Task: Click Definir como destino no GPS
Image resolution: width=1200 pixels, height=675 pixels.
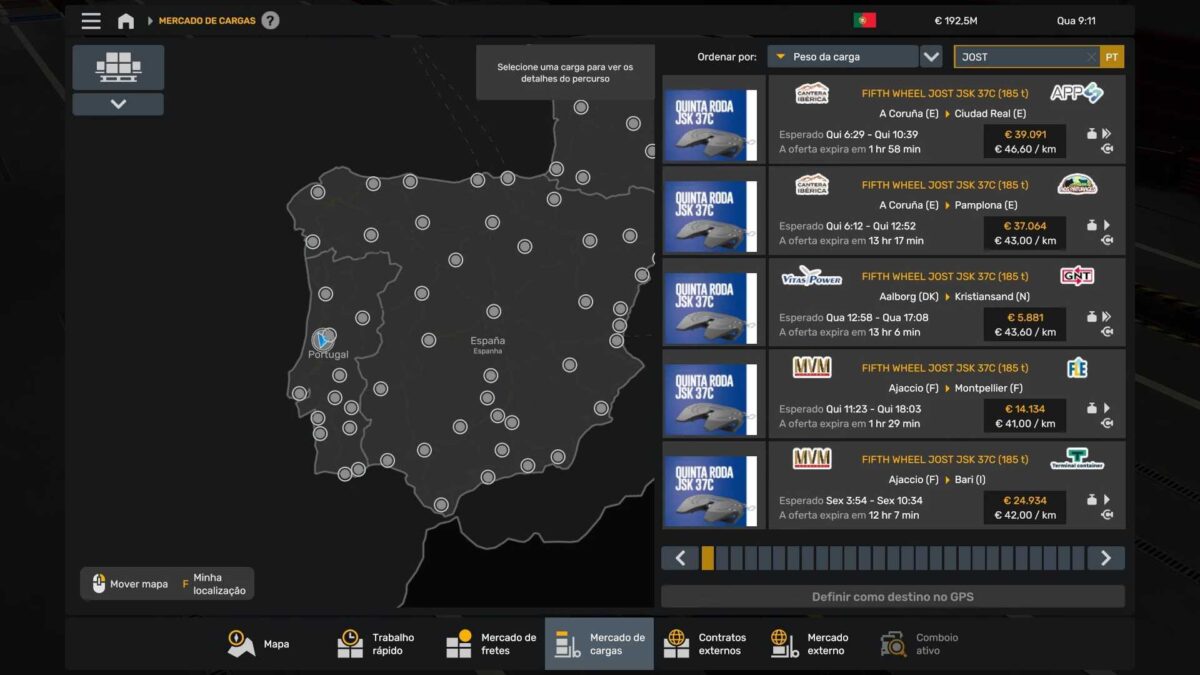Action: click(x=892, y=597)
